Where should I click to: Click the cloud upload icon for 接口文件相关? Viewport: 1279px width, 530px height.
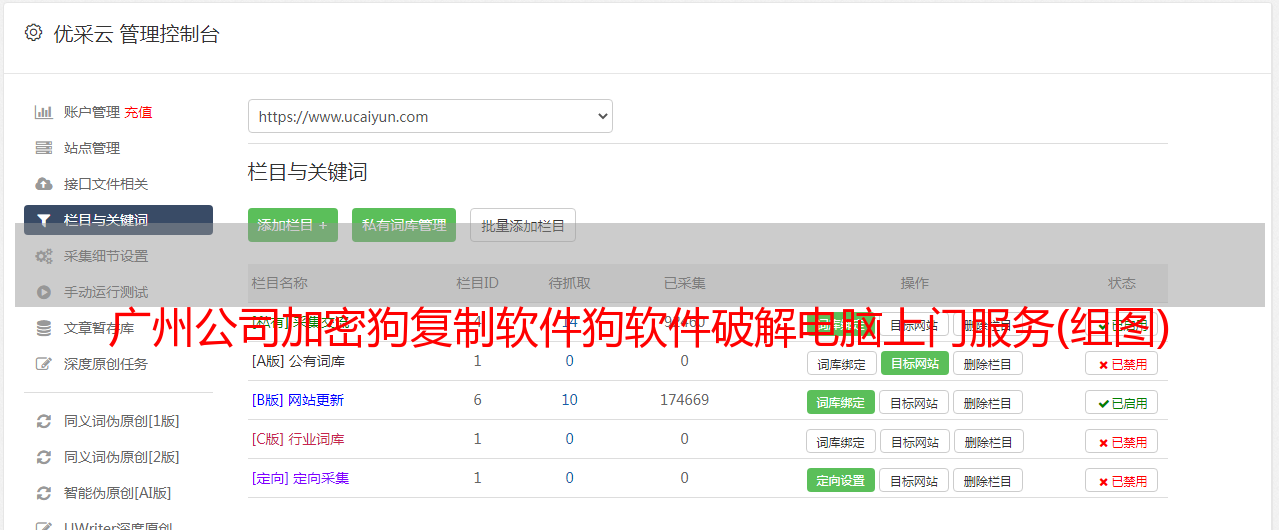pos(44,184)
